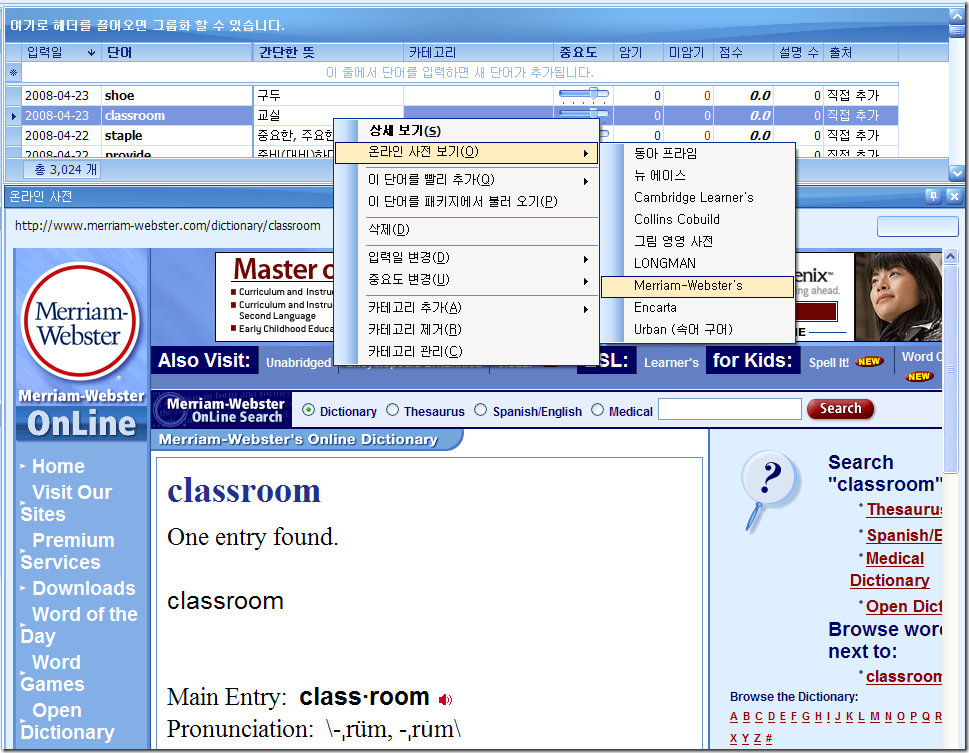
Task: Click the word-list scroll down arrow
Action: (956, 172)
